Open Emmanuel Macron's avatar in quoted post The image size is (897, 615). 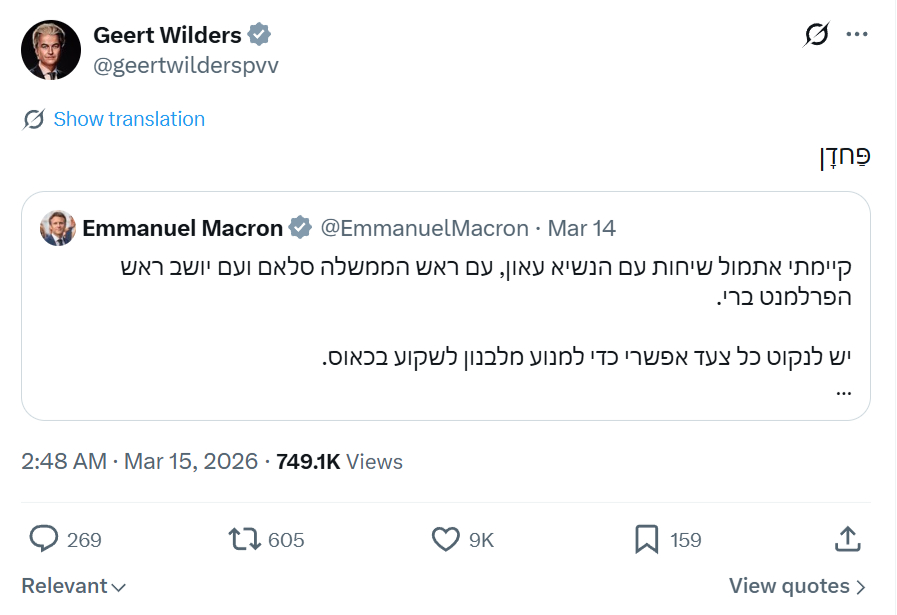[x=58, y=228]
